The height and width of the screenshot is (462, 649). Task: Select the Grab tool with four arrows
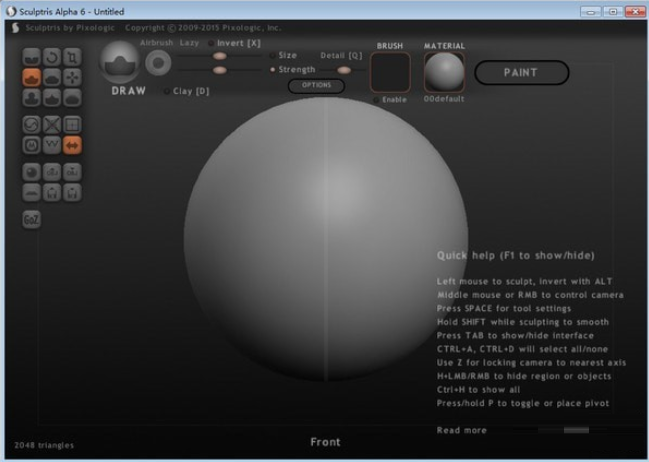click(72, 77)
